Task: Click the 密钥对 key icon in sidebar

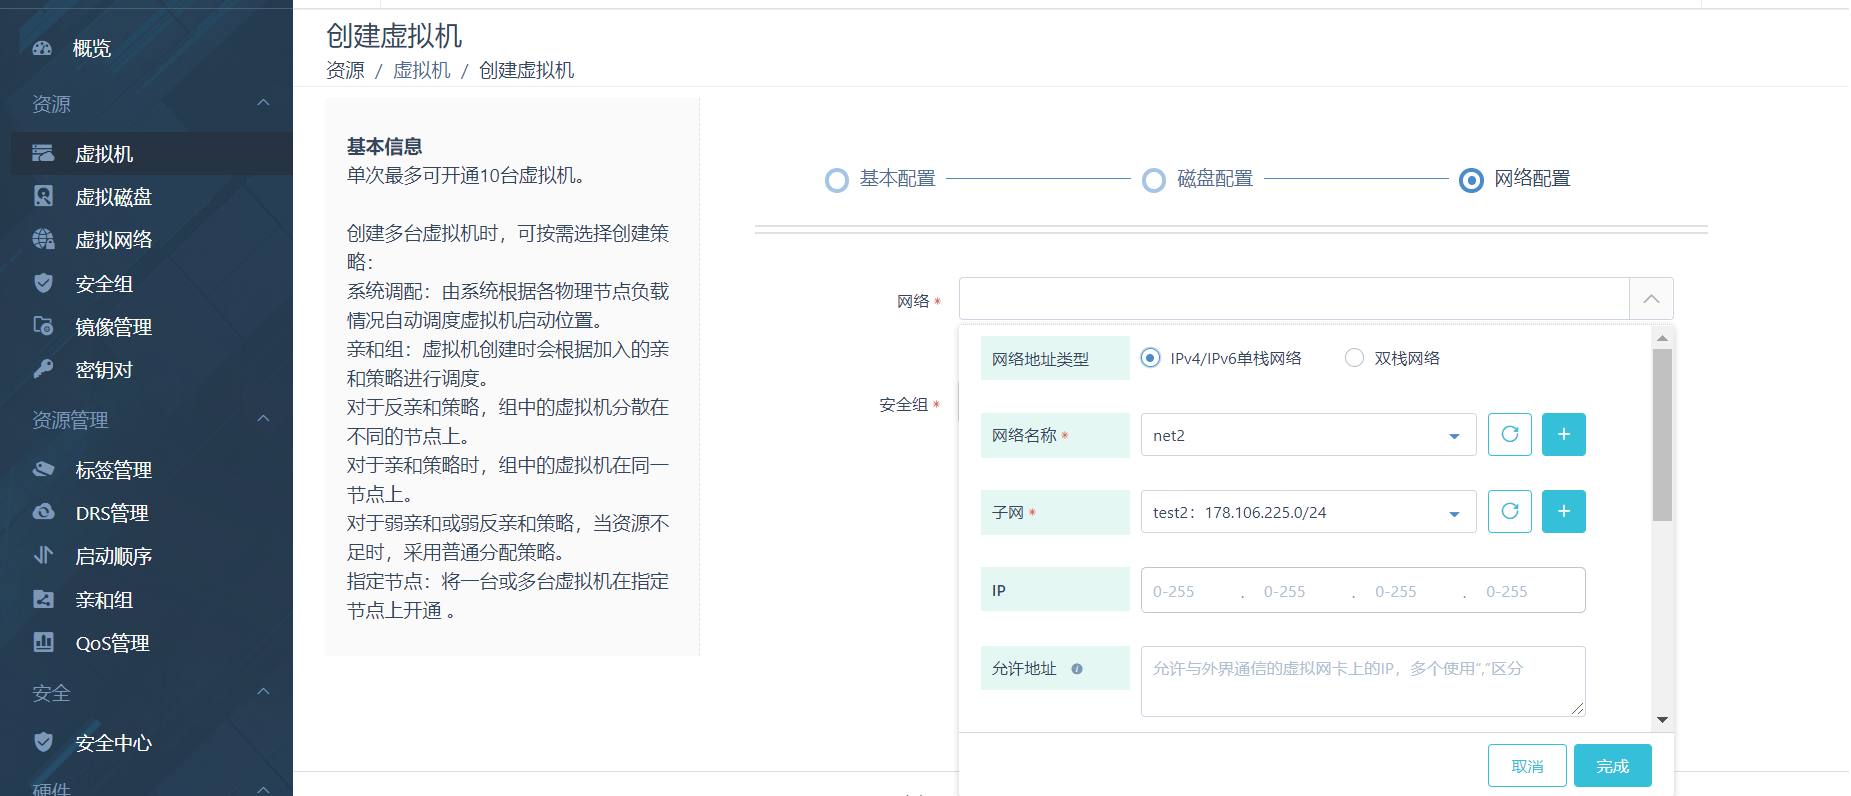Action: coord(43,370)
